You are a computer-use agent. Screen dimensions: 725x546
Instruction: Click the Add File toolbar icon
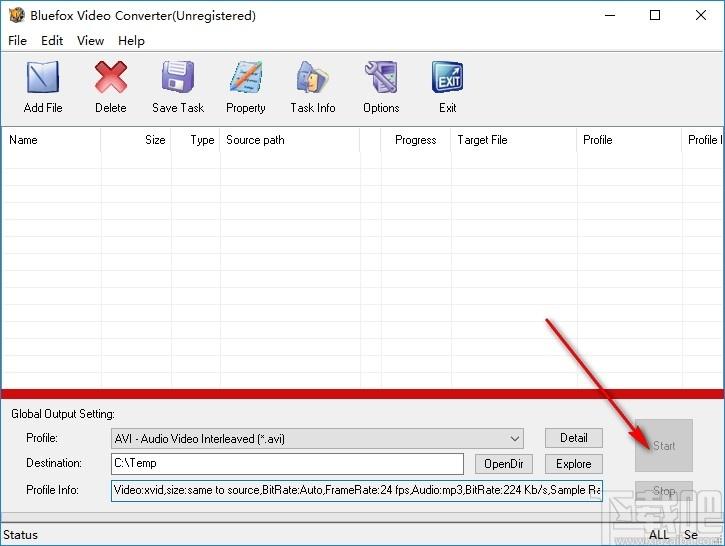coord(43,77)
